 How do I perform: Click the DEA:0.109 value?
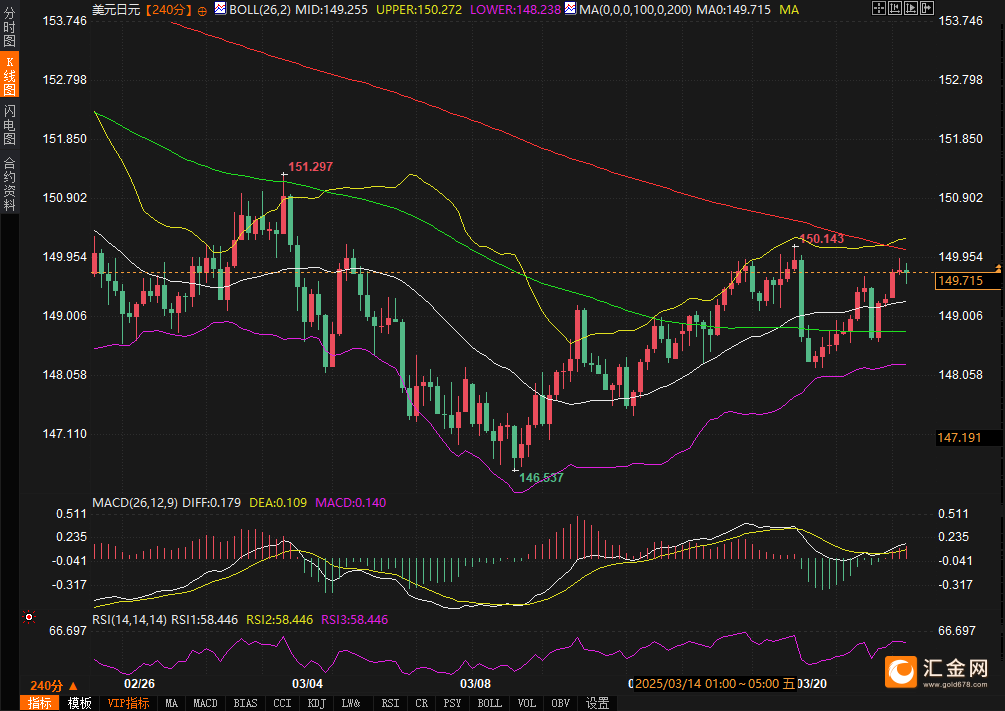click(278, 503)
